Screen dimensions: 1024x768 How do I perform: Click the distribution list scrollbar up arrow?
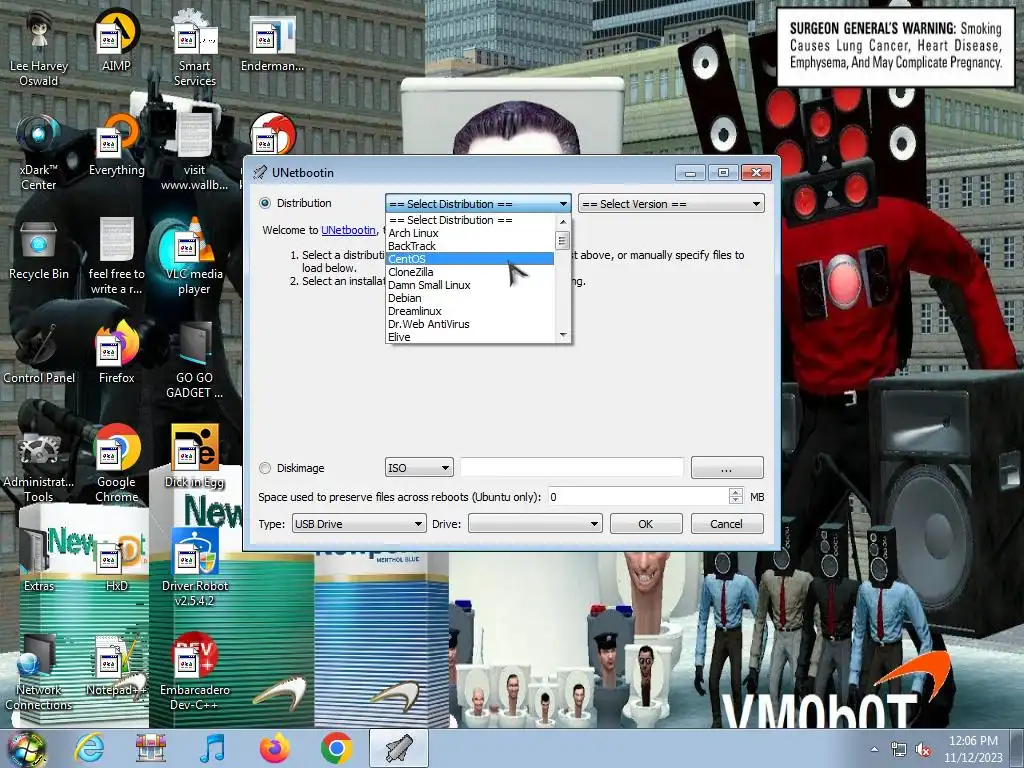563,222
